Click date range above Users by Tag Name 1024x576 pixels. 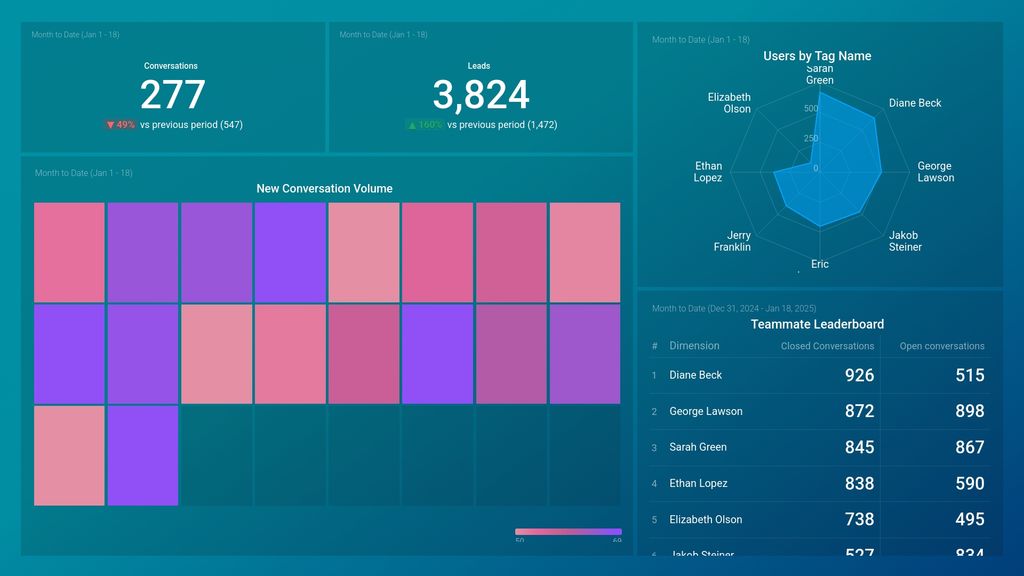pyautogui.click(x=701, y=40)
